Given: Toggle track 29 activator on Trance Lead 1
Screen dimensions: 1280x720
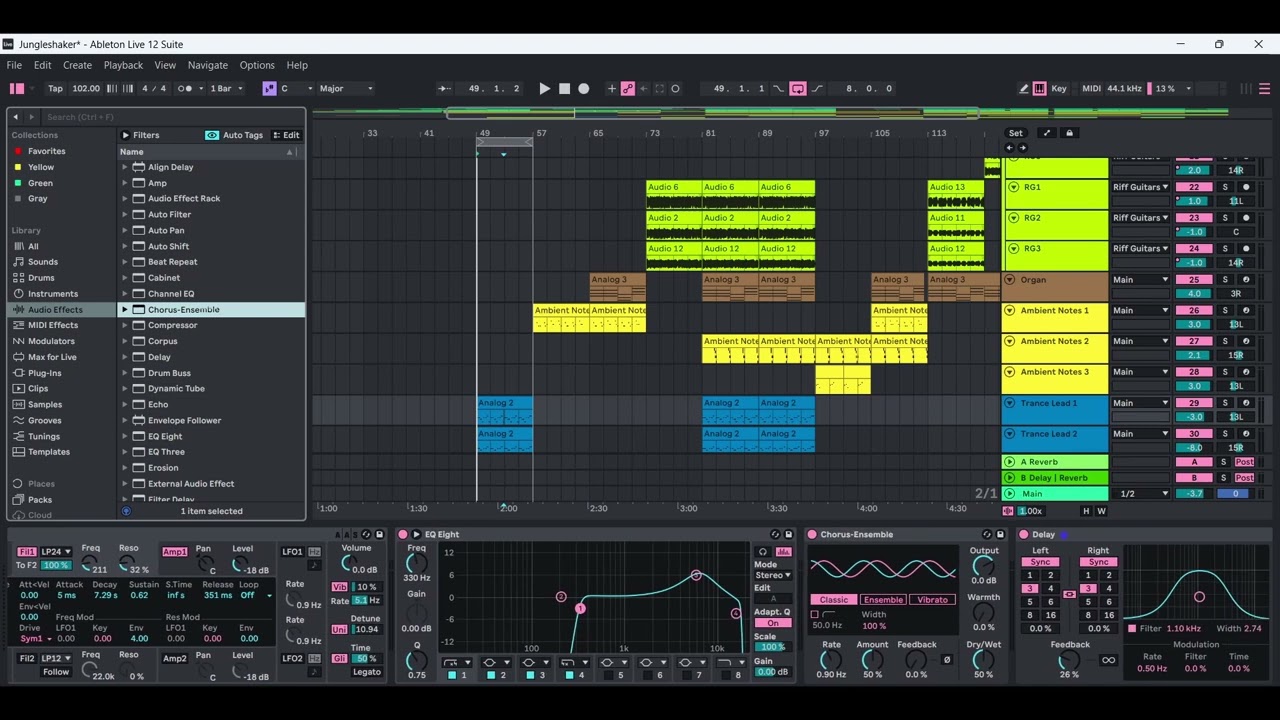Looking at the screenshot, I should tap(1194, 403).
